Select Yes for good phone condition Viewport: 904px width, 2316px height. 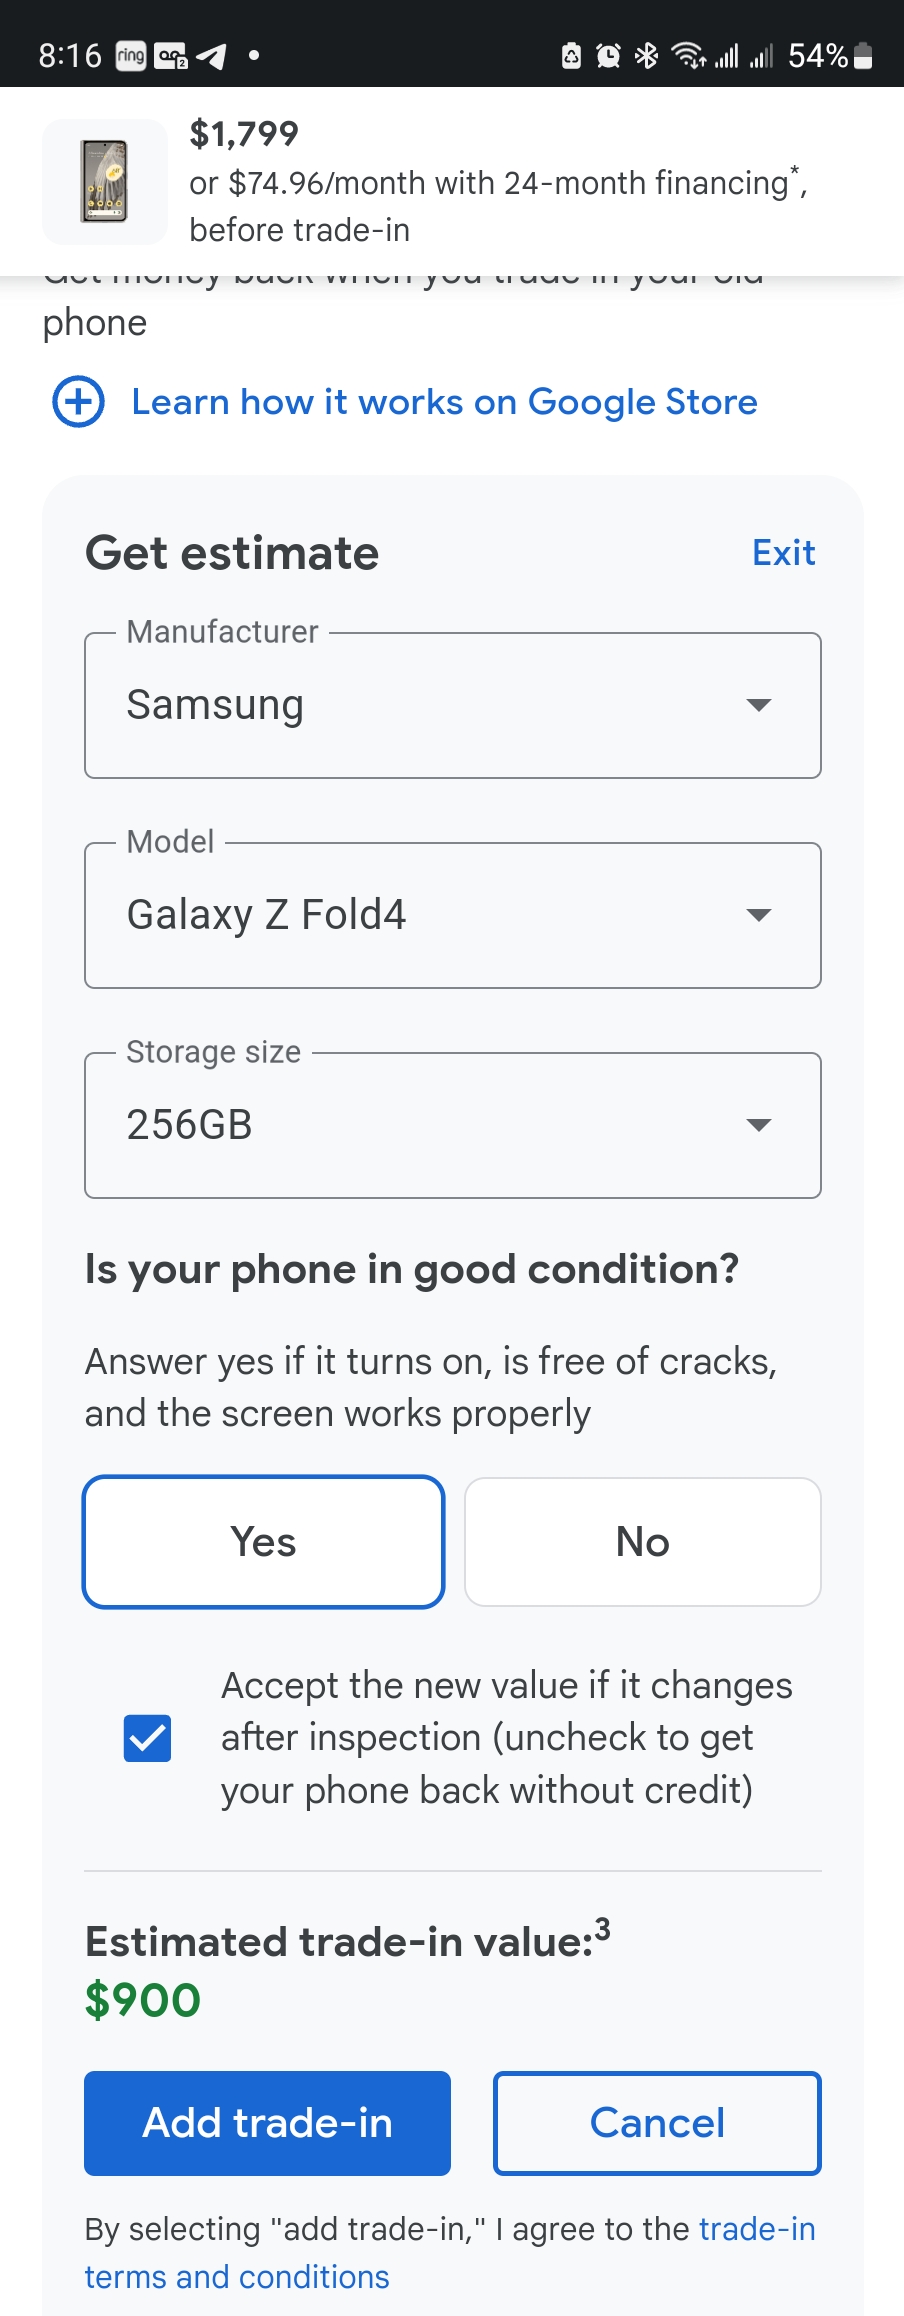[264, 1542]
